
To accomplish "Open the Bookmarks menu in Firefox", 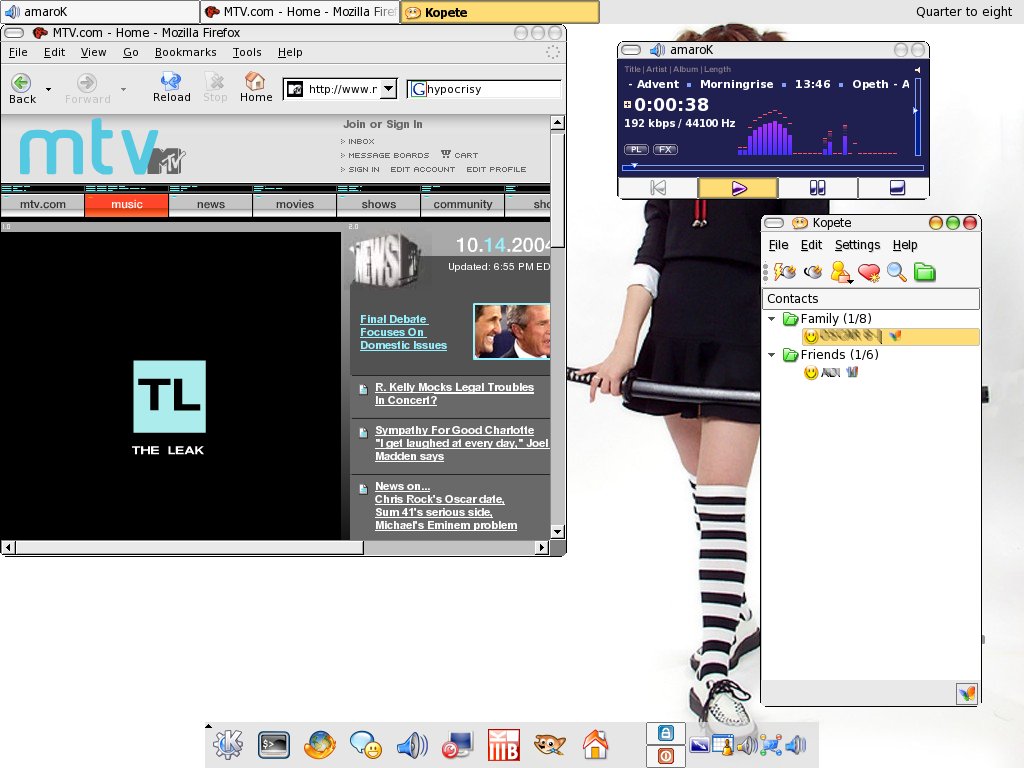I will click(x=185, y=52).
